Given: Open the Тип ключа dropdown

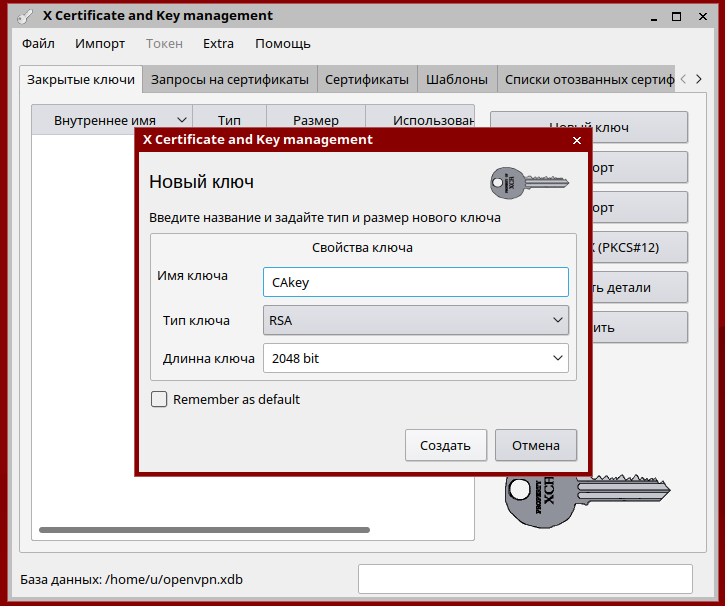Looking at the screenshot, I should tap(415, 321).
